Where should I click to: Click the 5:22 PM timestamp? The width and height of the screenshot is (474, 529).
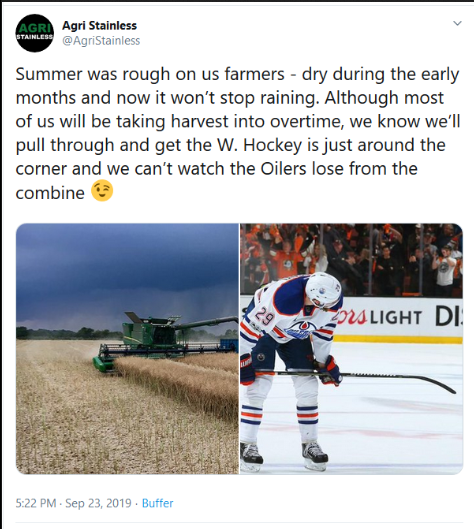click(35, 503)
